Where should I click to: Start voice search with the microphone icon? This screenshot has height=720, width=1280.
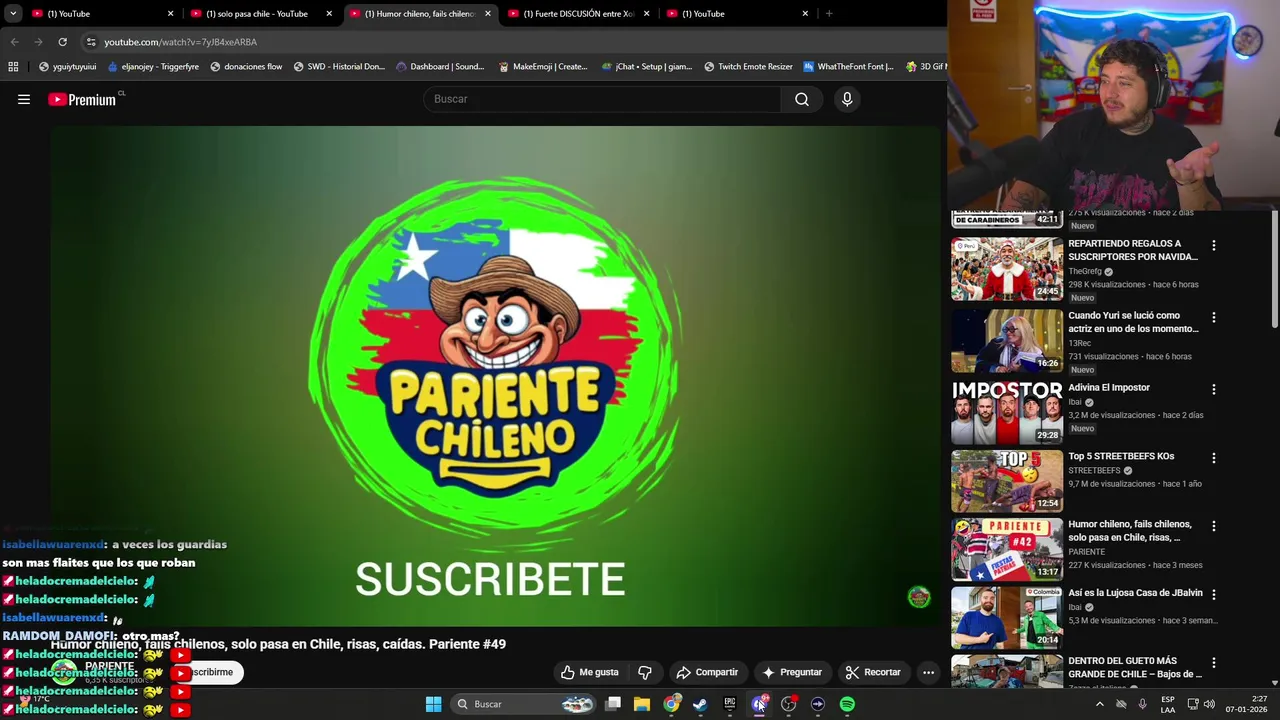(x=847, y=99)
